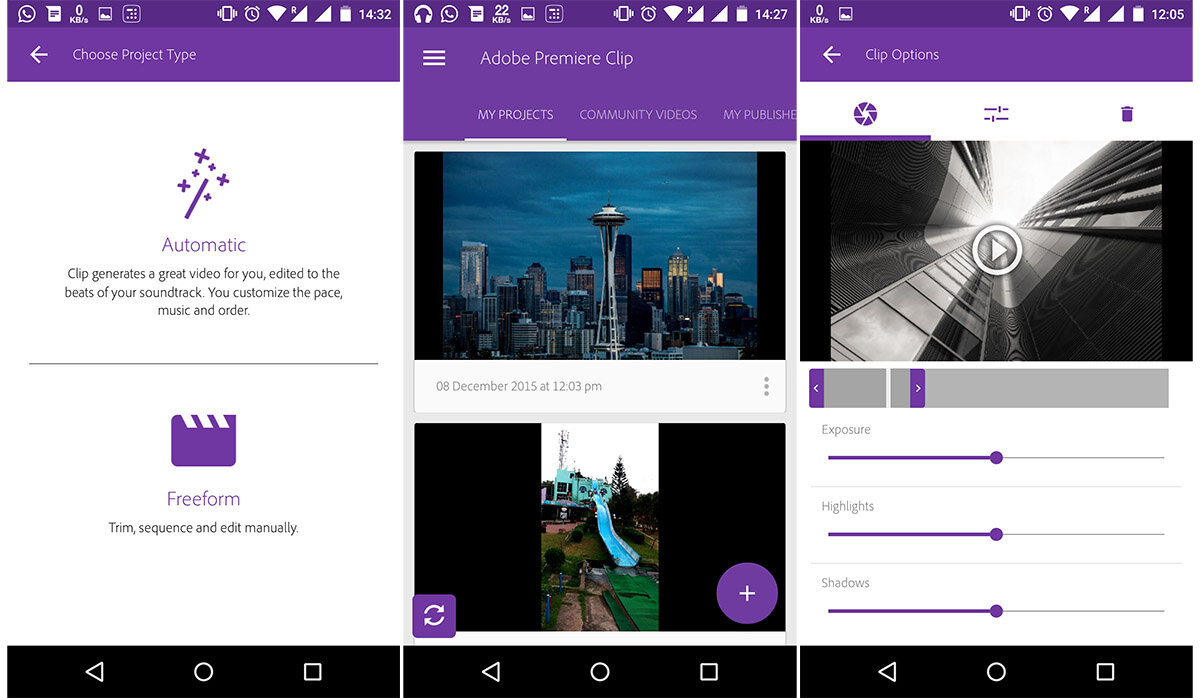The height and width of the screenshot is (698, 1200).
Task: Select the Automatic magic wand icon
Action: click(x=203, y=183)
